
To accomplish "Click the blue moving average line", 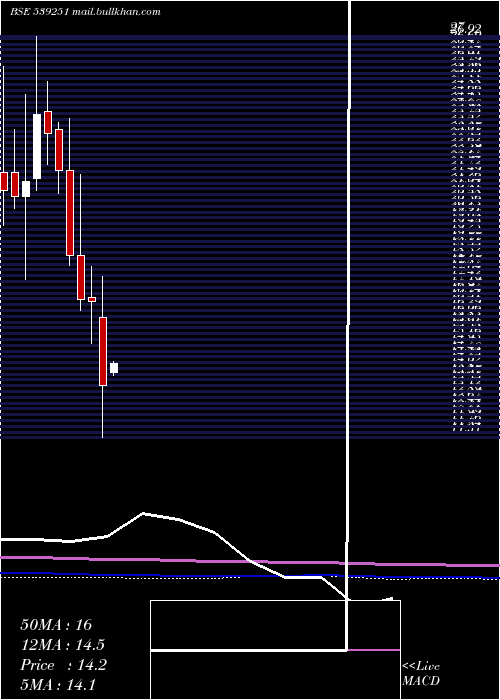I will tap(250, 575).
